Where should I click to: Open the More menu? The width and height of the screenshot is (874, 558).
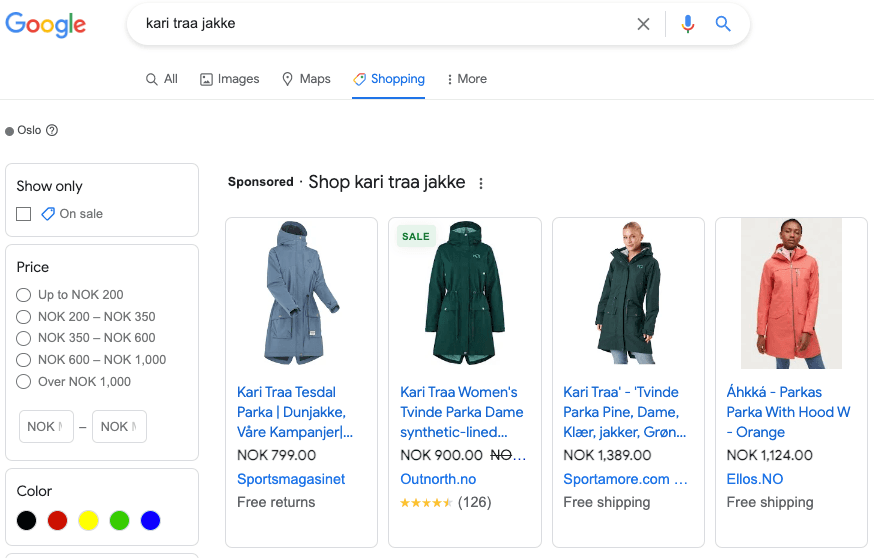[x=467, y=79]
